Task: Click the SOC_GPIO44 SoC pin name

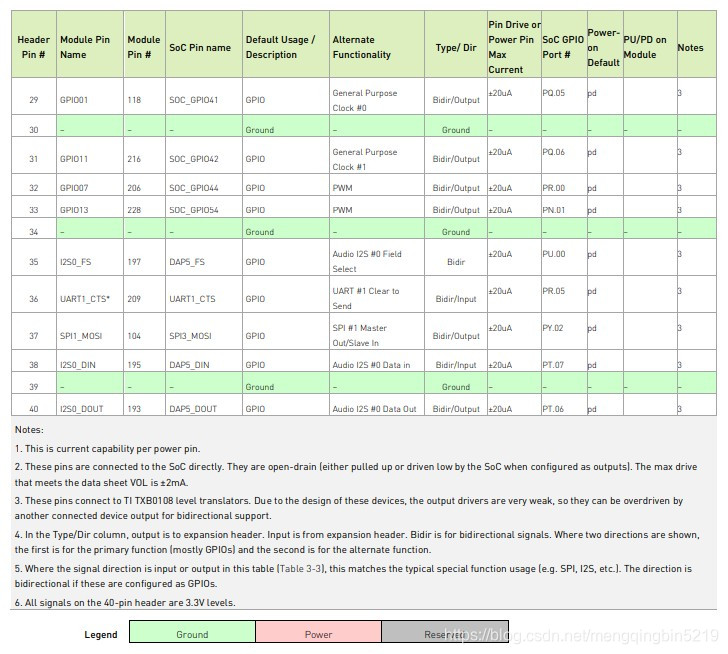Action: (x=194, y=188)
